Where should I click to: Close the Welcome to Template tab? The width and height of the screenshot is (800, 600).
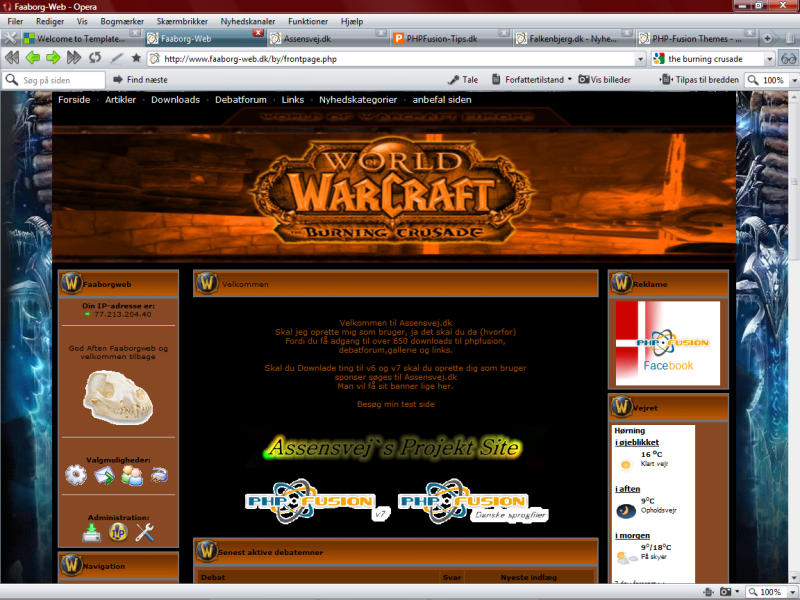coord(135,33)
